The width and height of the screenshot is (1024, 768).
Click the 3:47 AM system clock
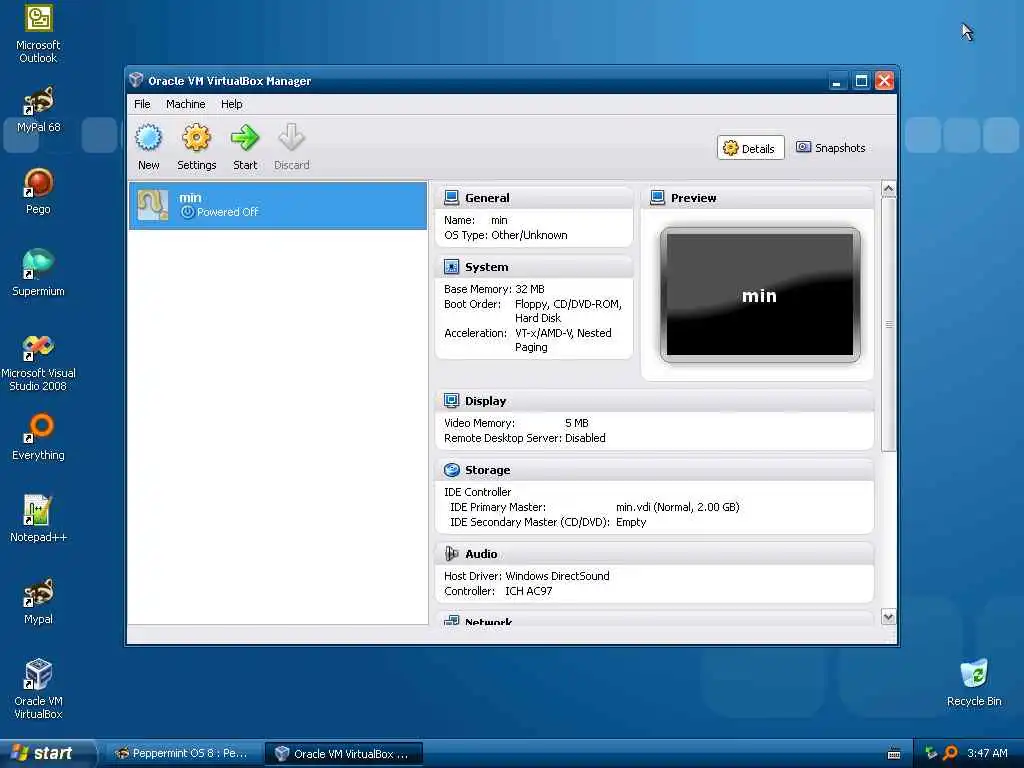point(987,753)
